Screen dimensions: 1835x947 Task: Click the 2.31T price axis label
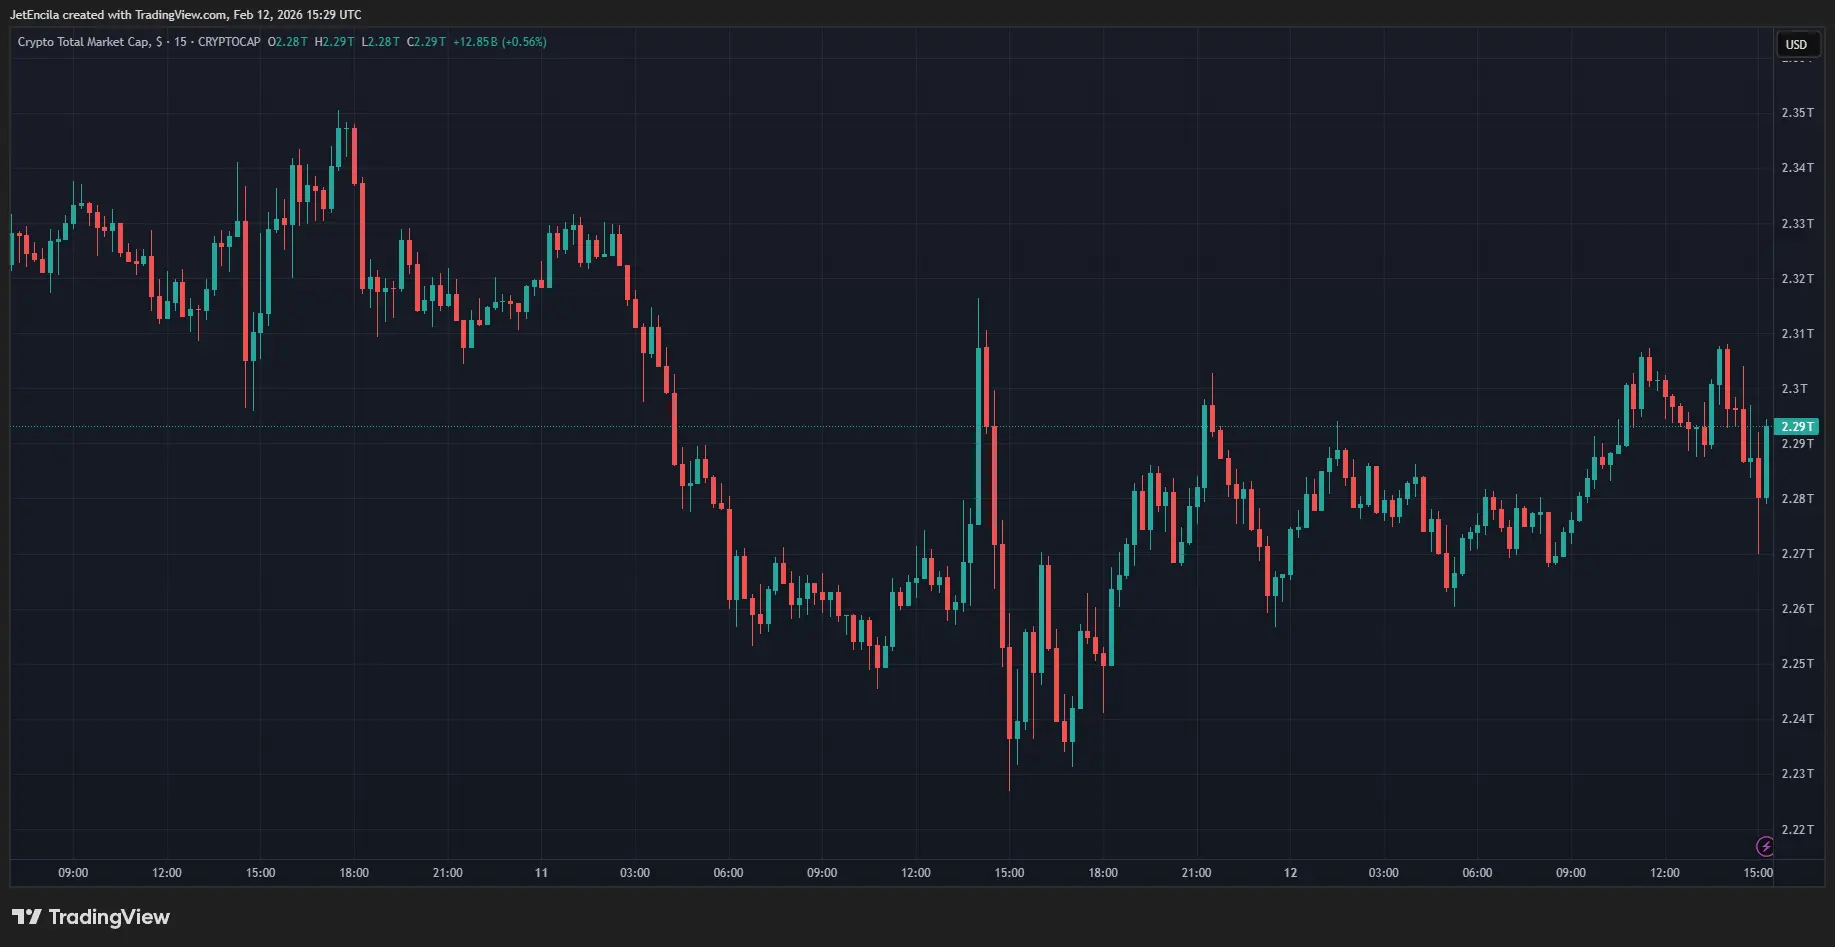(x=1797, y=334)
